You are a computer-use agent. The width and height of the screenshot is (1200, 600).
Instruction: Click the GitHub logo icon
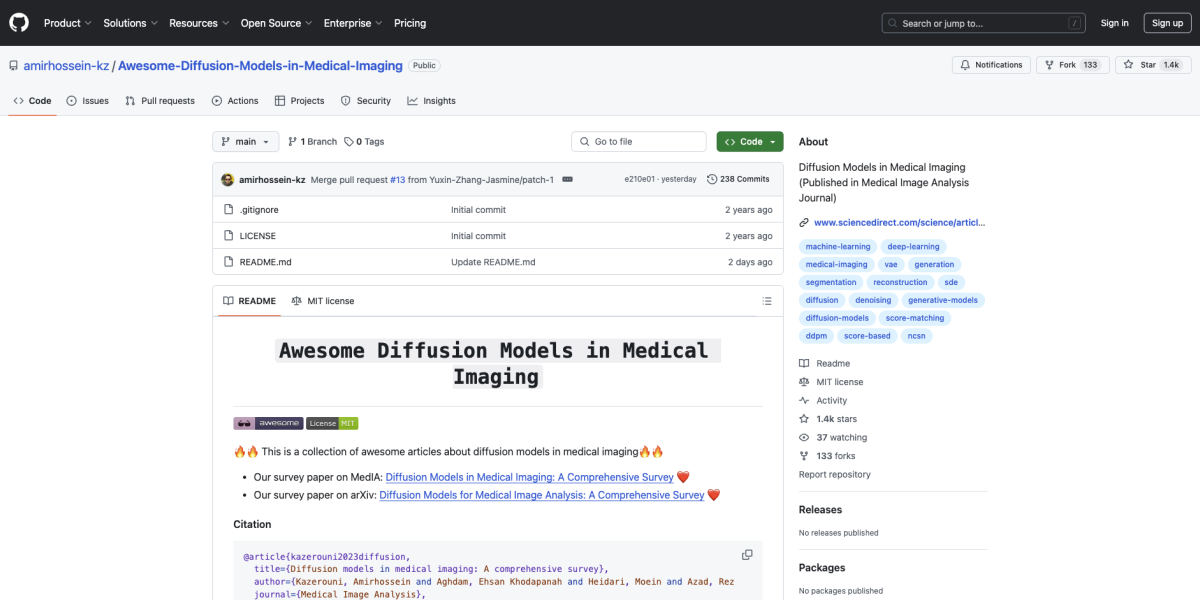[20, 22]
